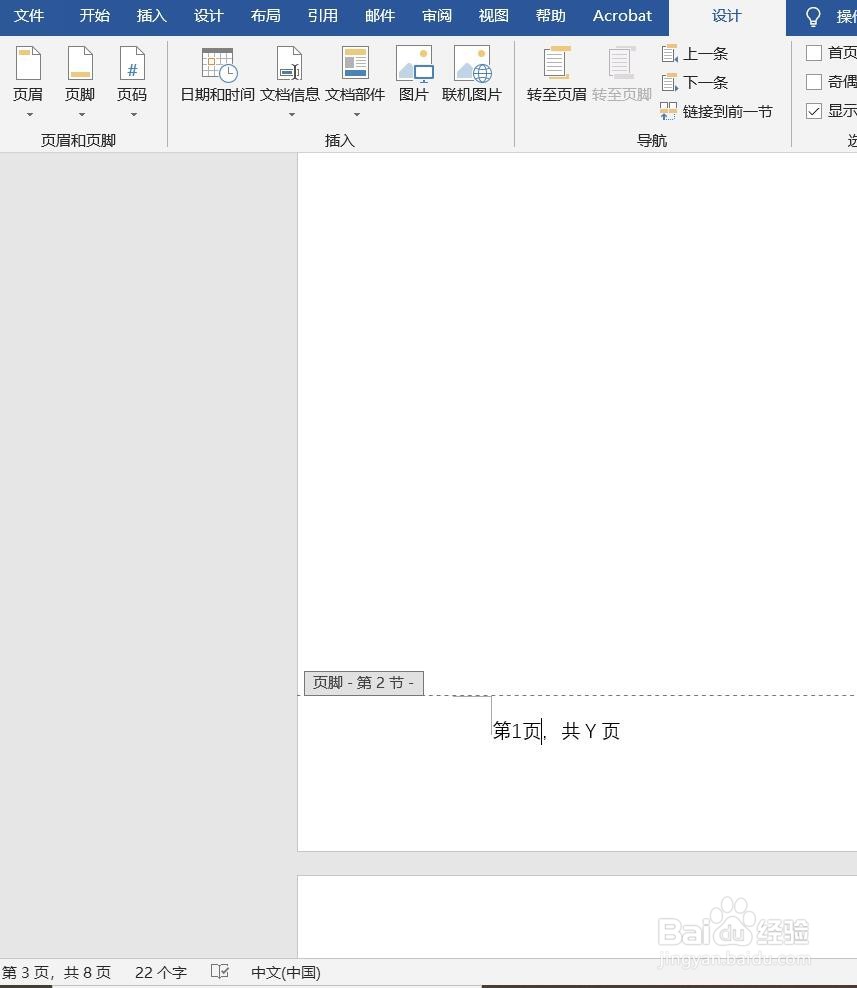Insert a 联机图片 online picture

471,75
